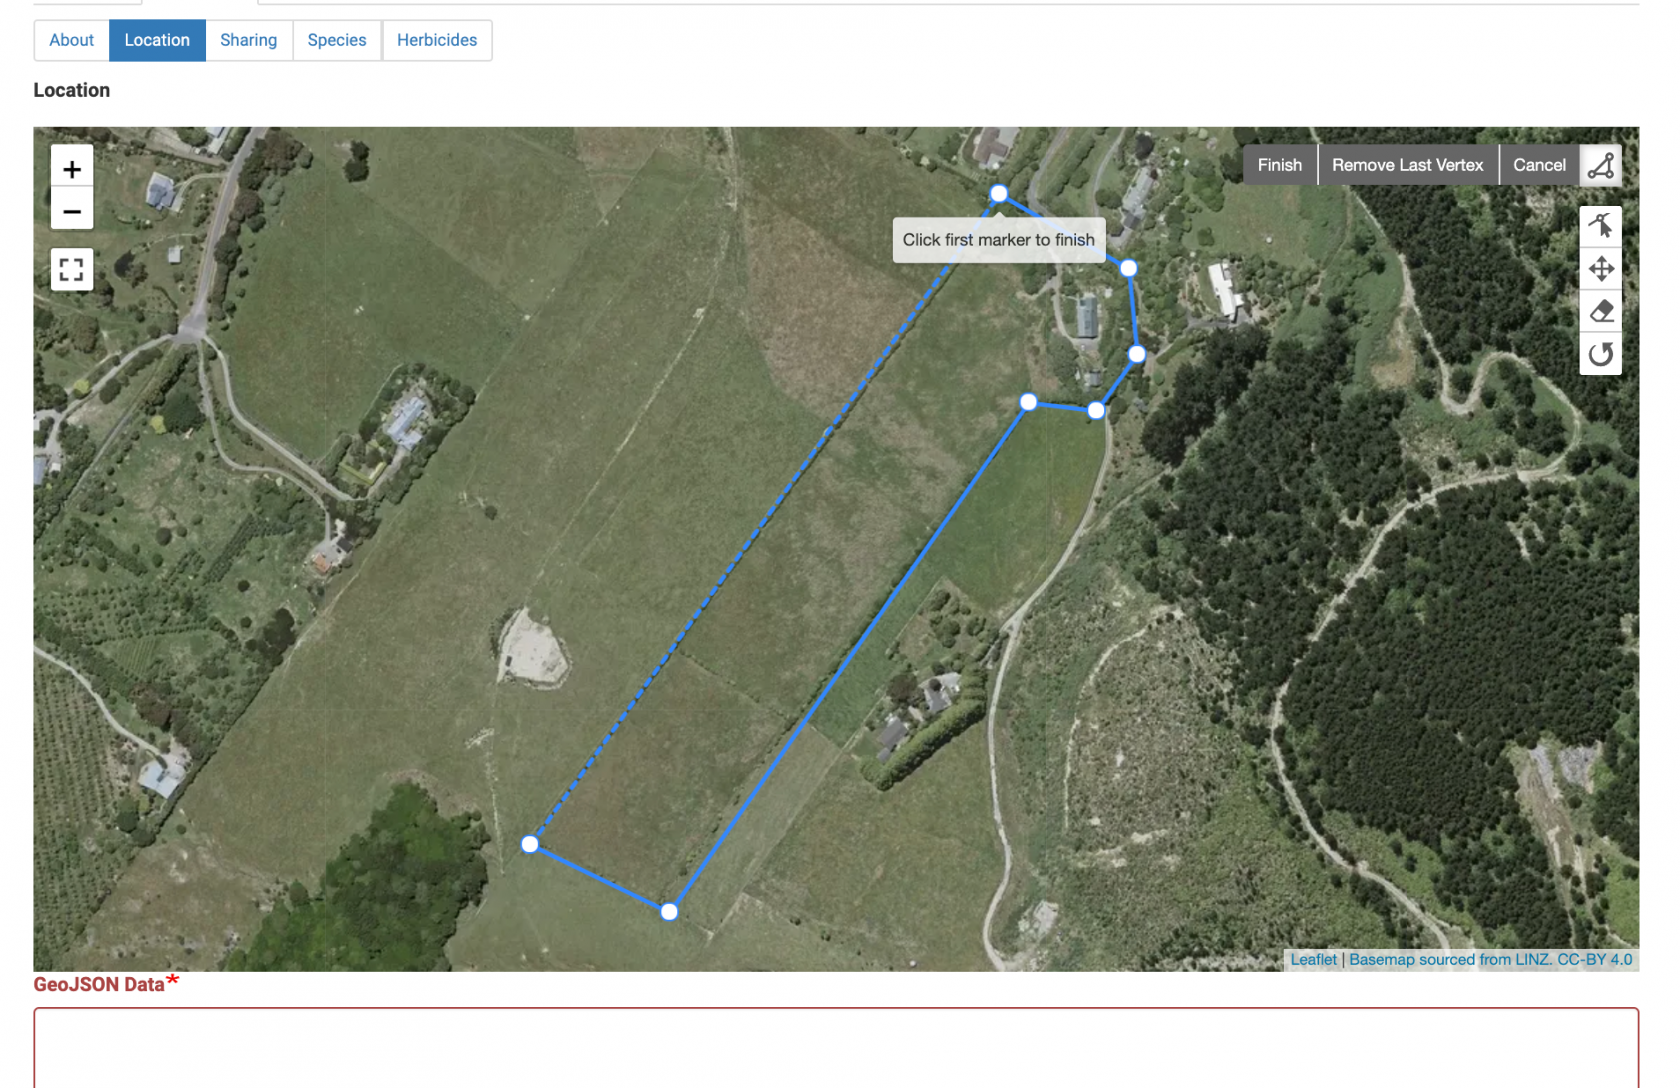Select the Location tab

[157, 40]
